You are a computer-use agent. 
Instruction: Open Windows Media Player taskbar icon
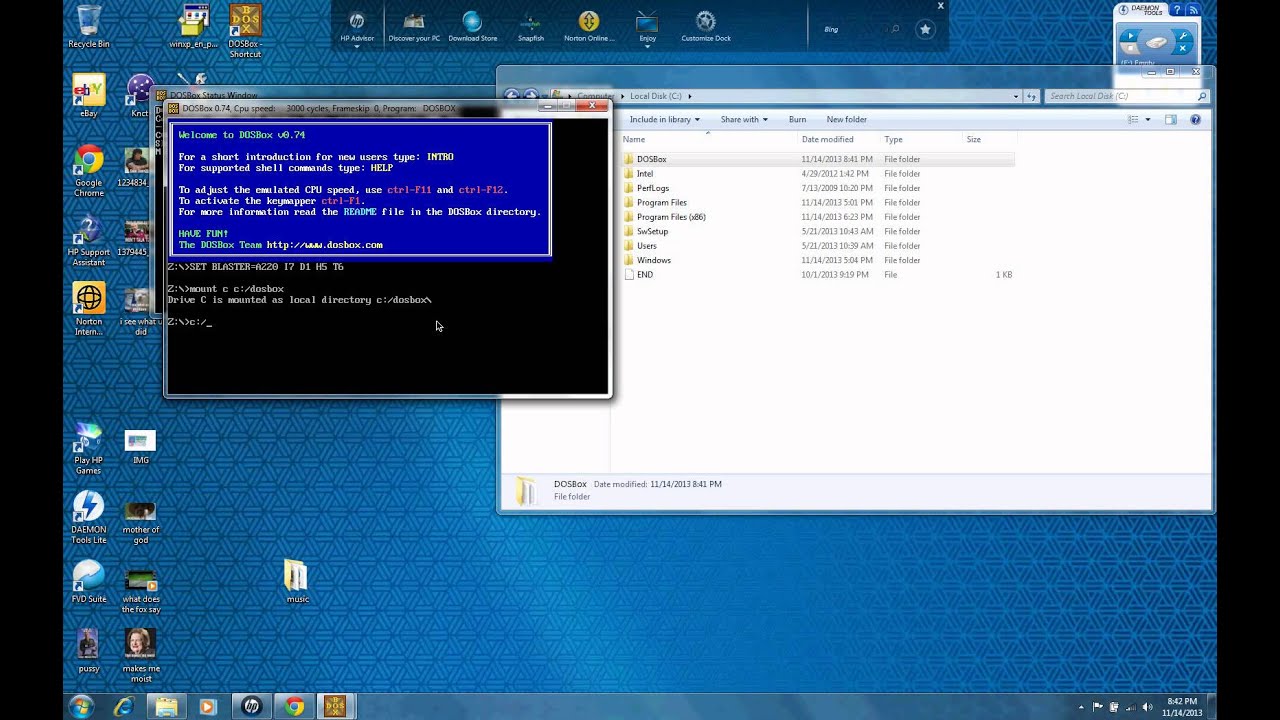208,706
